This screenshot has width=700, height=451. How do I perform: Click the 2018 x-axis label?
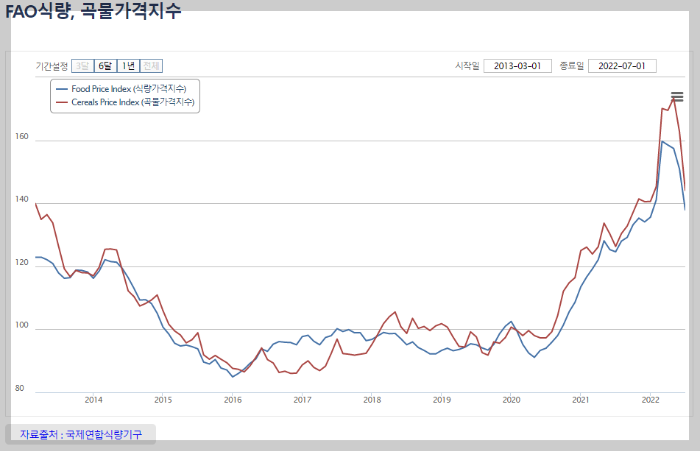(372, 400)
